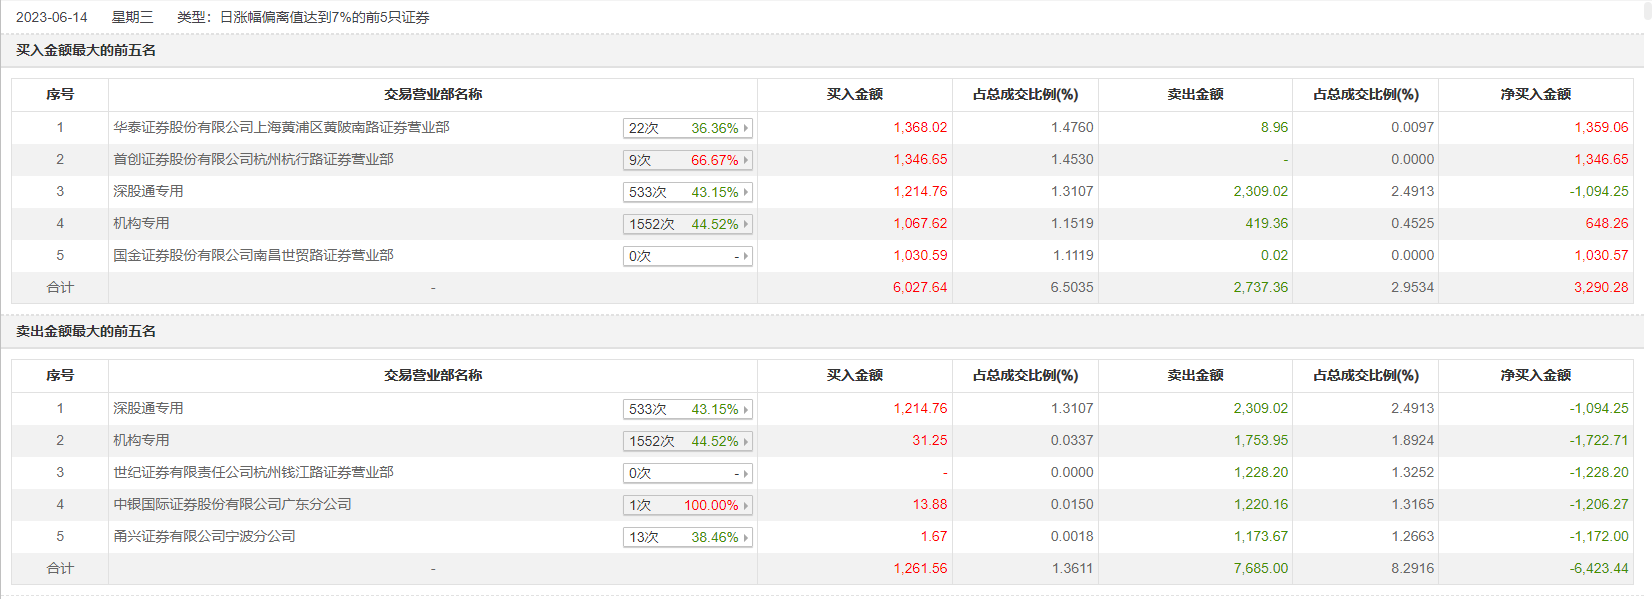Click 买入金额 column header in the 买入金额最大 table

point(854,94)
